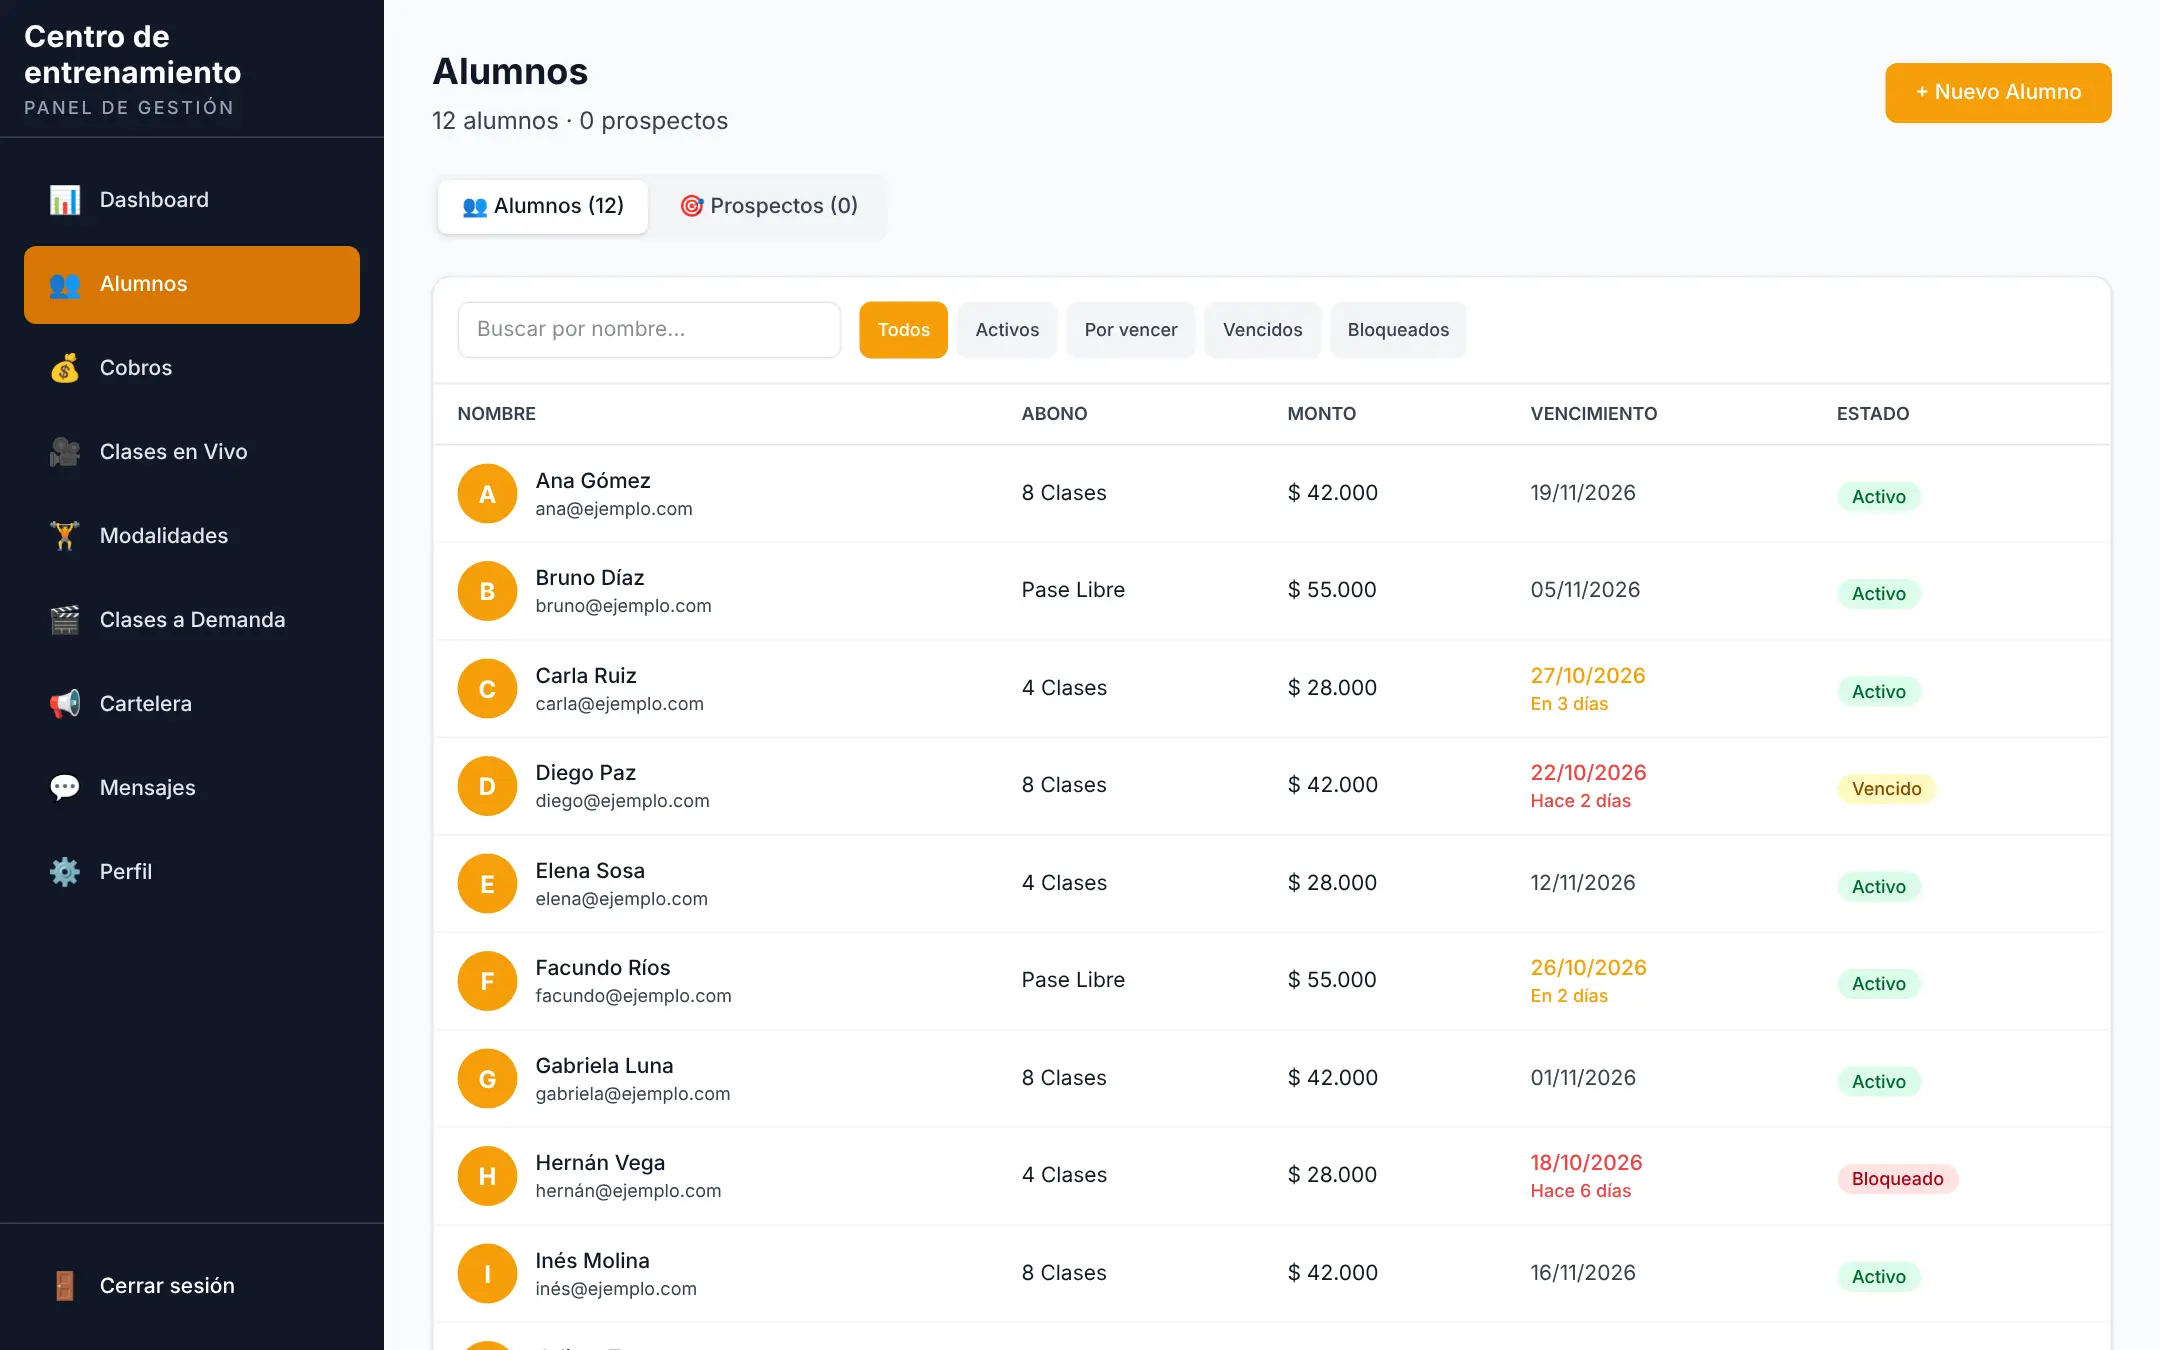Click Gabriela Luna's avatar letter G
This screenshot has width=2160, height=1350.
(x=487, y=1079)
